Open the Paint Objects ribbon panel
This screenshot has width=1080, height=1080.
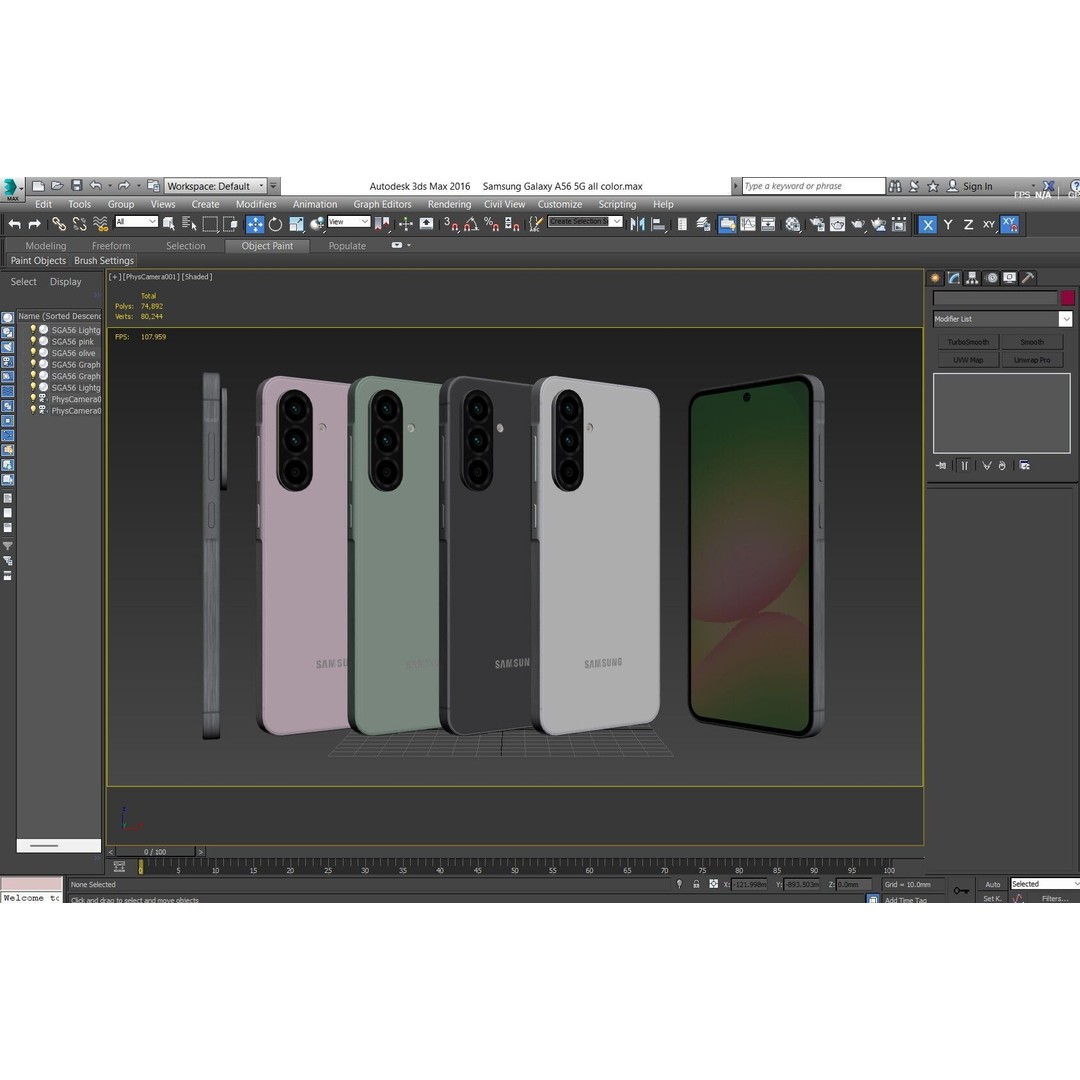coord(38,260)
